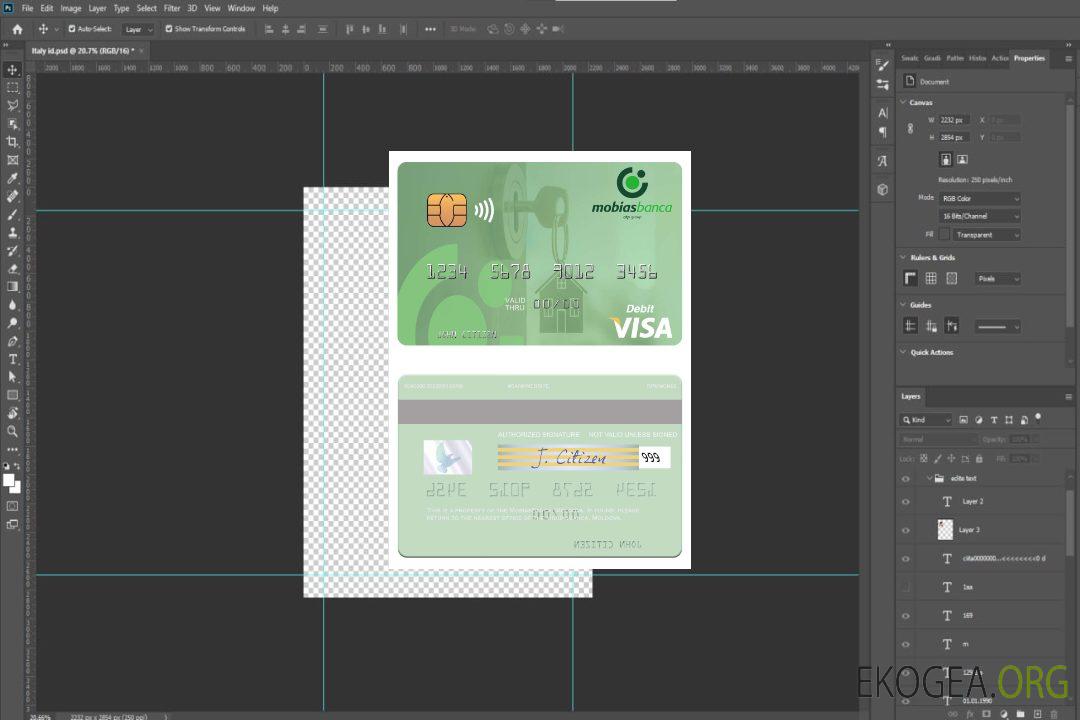Select the Move tool in the toolbar

tap(12, 70)
